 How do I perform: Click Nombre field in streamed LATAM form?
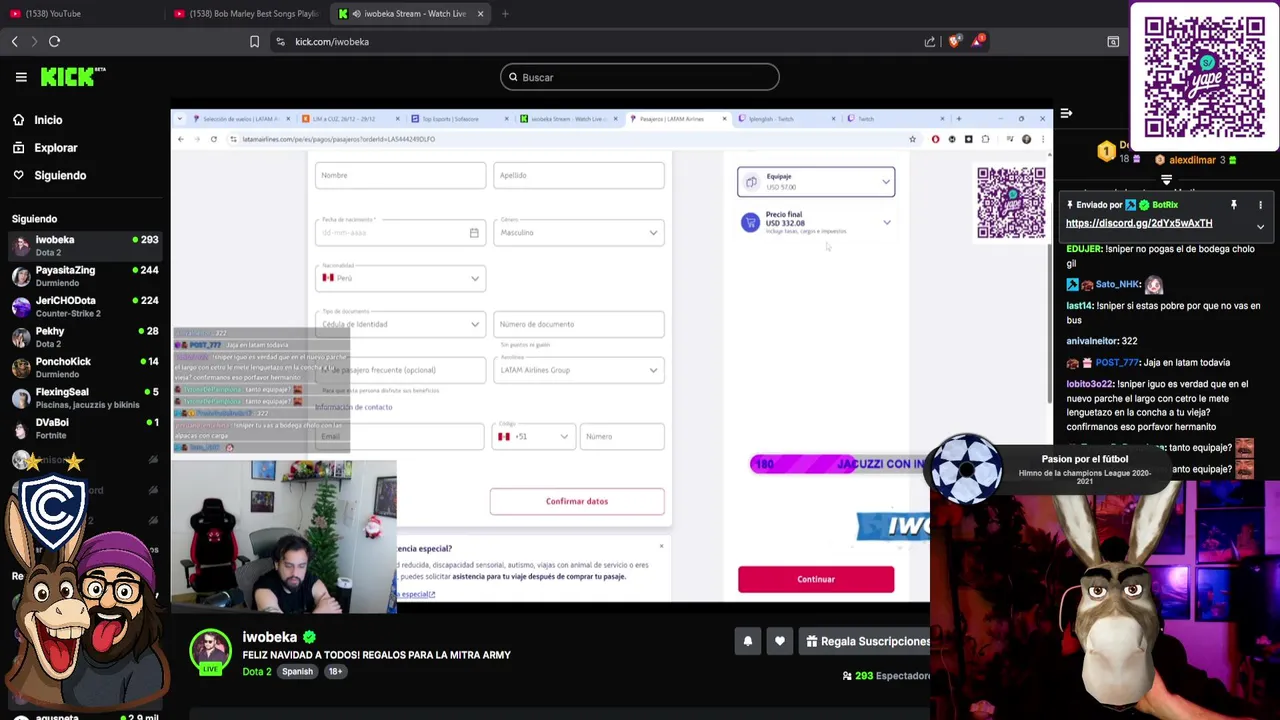point(400,175)
